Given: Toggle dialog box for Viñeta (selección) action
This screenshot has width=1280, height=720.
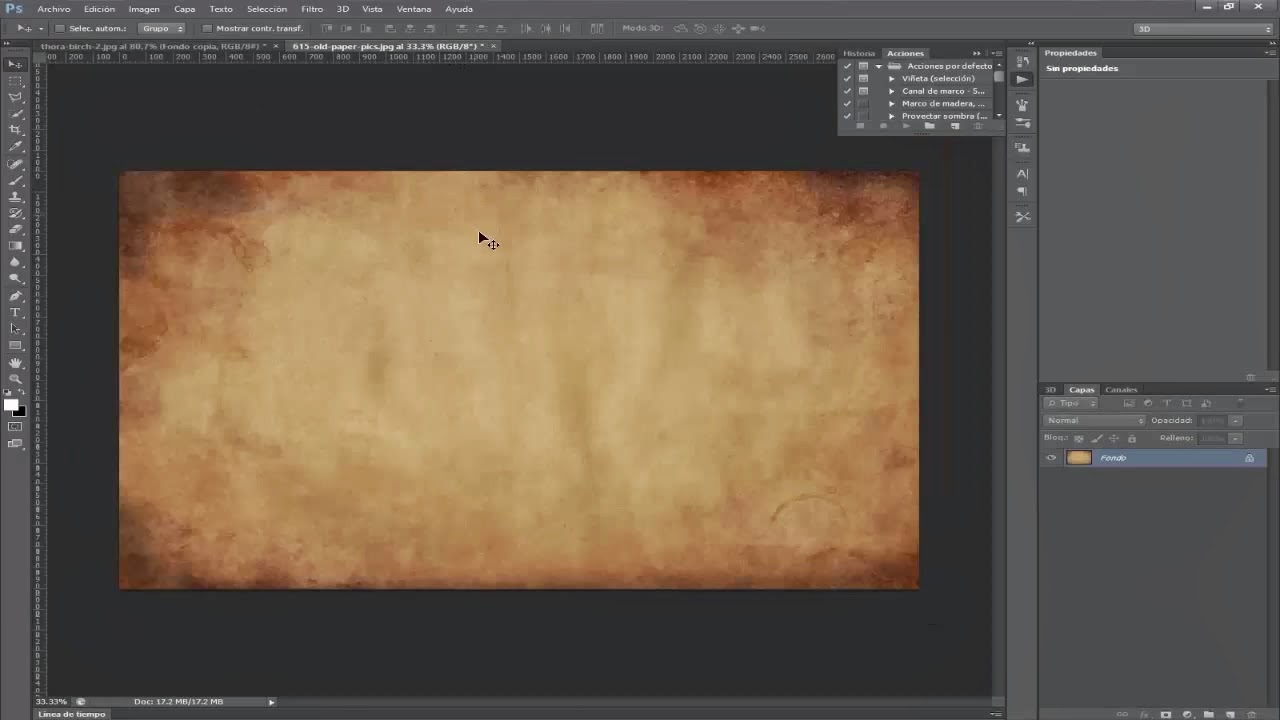Looking at the screenshot, I should point(864,78).
